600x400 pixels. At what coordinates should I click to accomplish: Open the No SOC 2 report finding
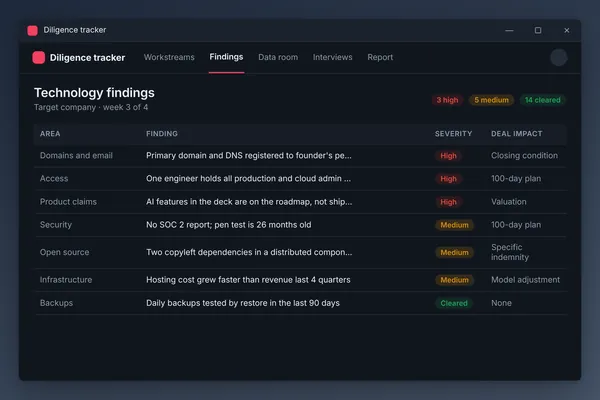tap(228, 225)
